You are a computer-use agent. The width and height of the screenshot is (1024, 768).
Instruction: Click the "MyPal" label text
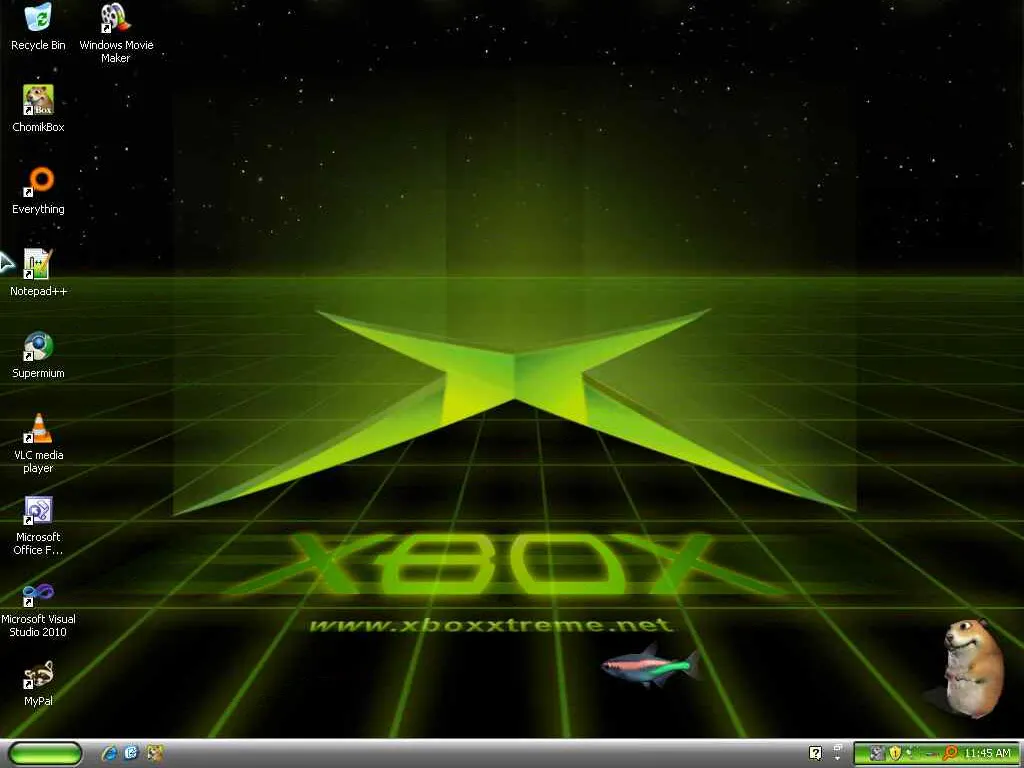coord(38,701)
